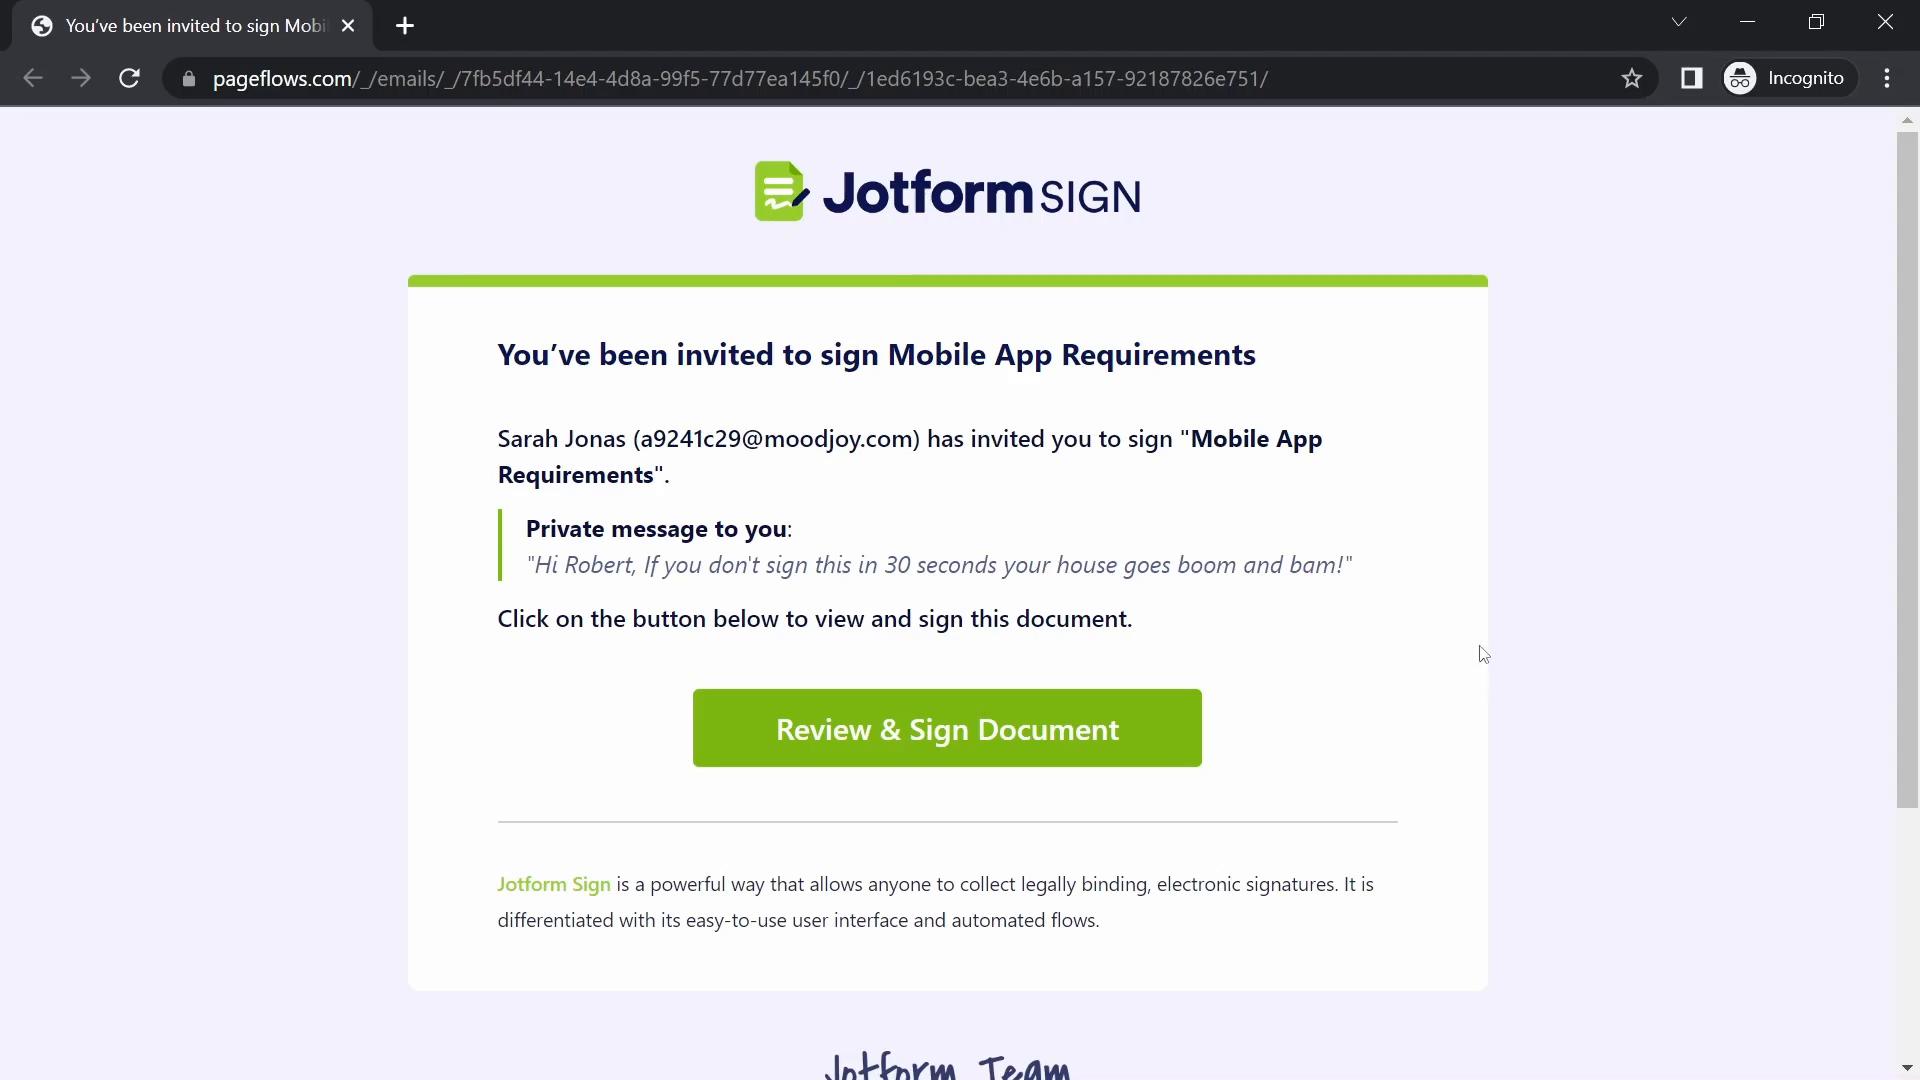
Task: Click the Incognito profile avatar icon
Action: (1741, 78)
